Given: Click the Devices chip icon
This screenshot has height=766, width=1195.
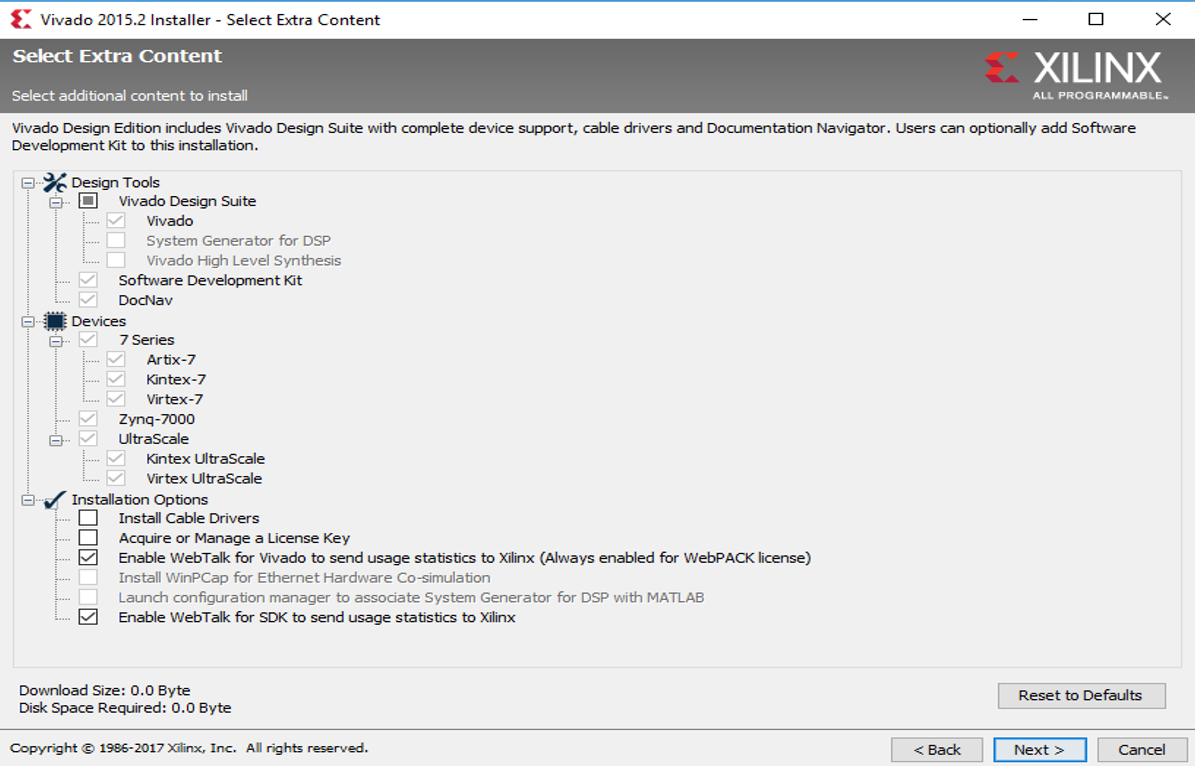Looking at the screenshot, I should 54,321.
